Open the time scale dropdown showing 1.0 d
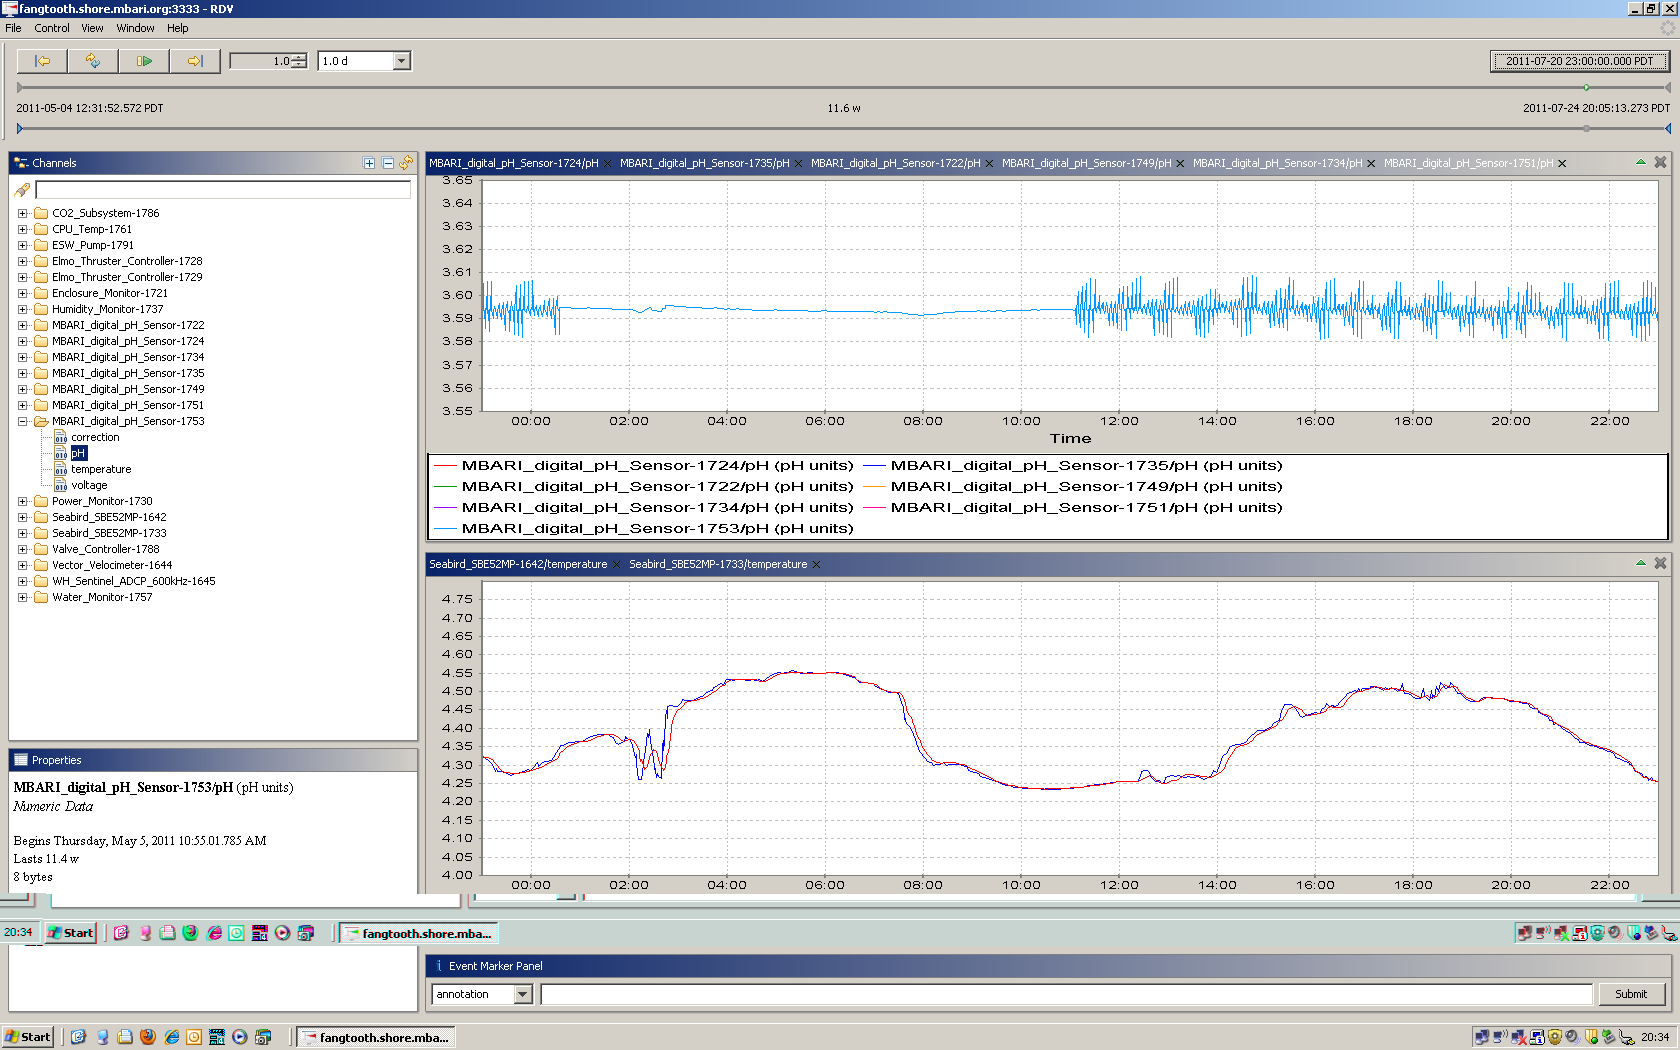 pos(401,61)
